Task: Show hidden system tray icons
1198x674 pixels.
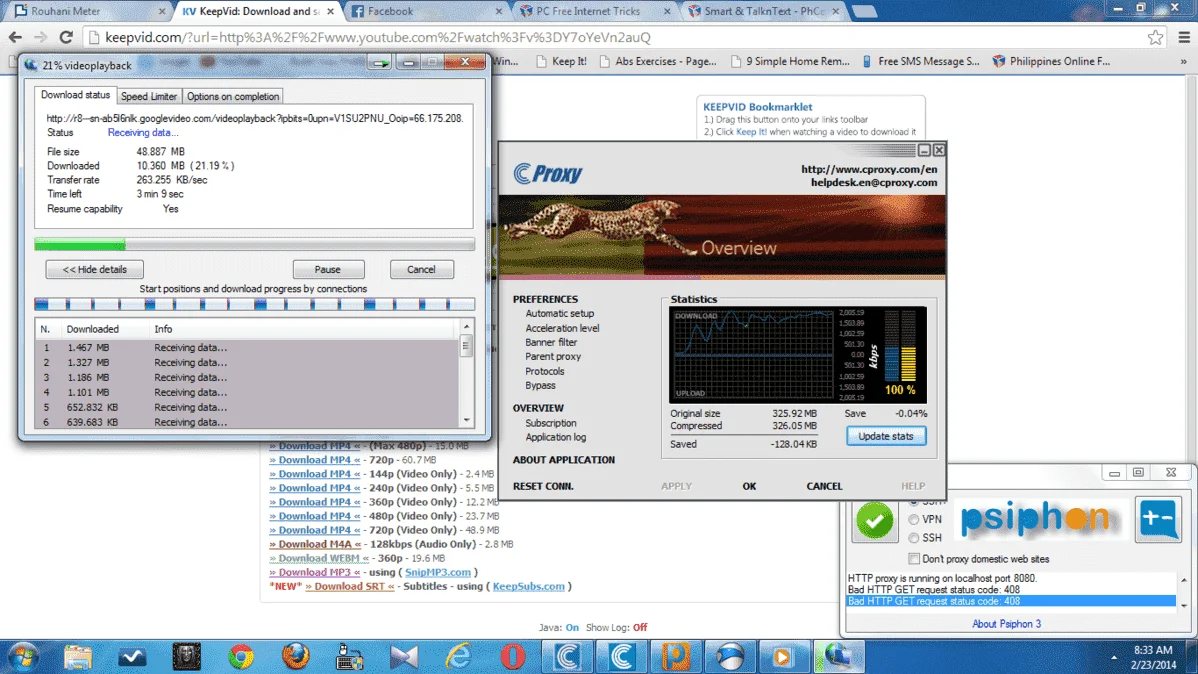Action: [x=1114, y=657]
